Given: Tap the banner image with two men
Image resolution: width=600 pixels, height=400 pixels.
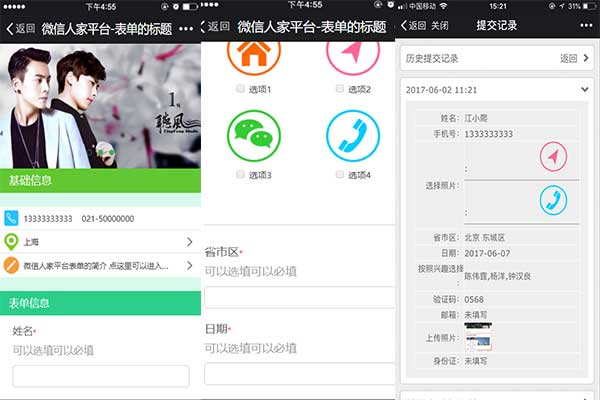Looking at the screenshot, I should (100, 106).
